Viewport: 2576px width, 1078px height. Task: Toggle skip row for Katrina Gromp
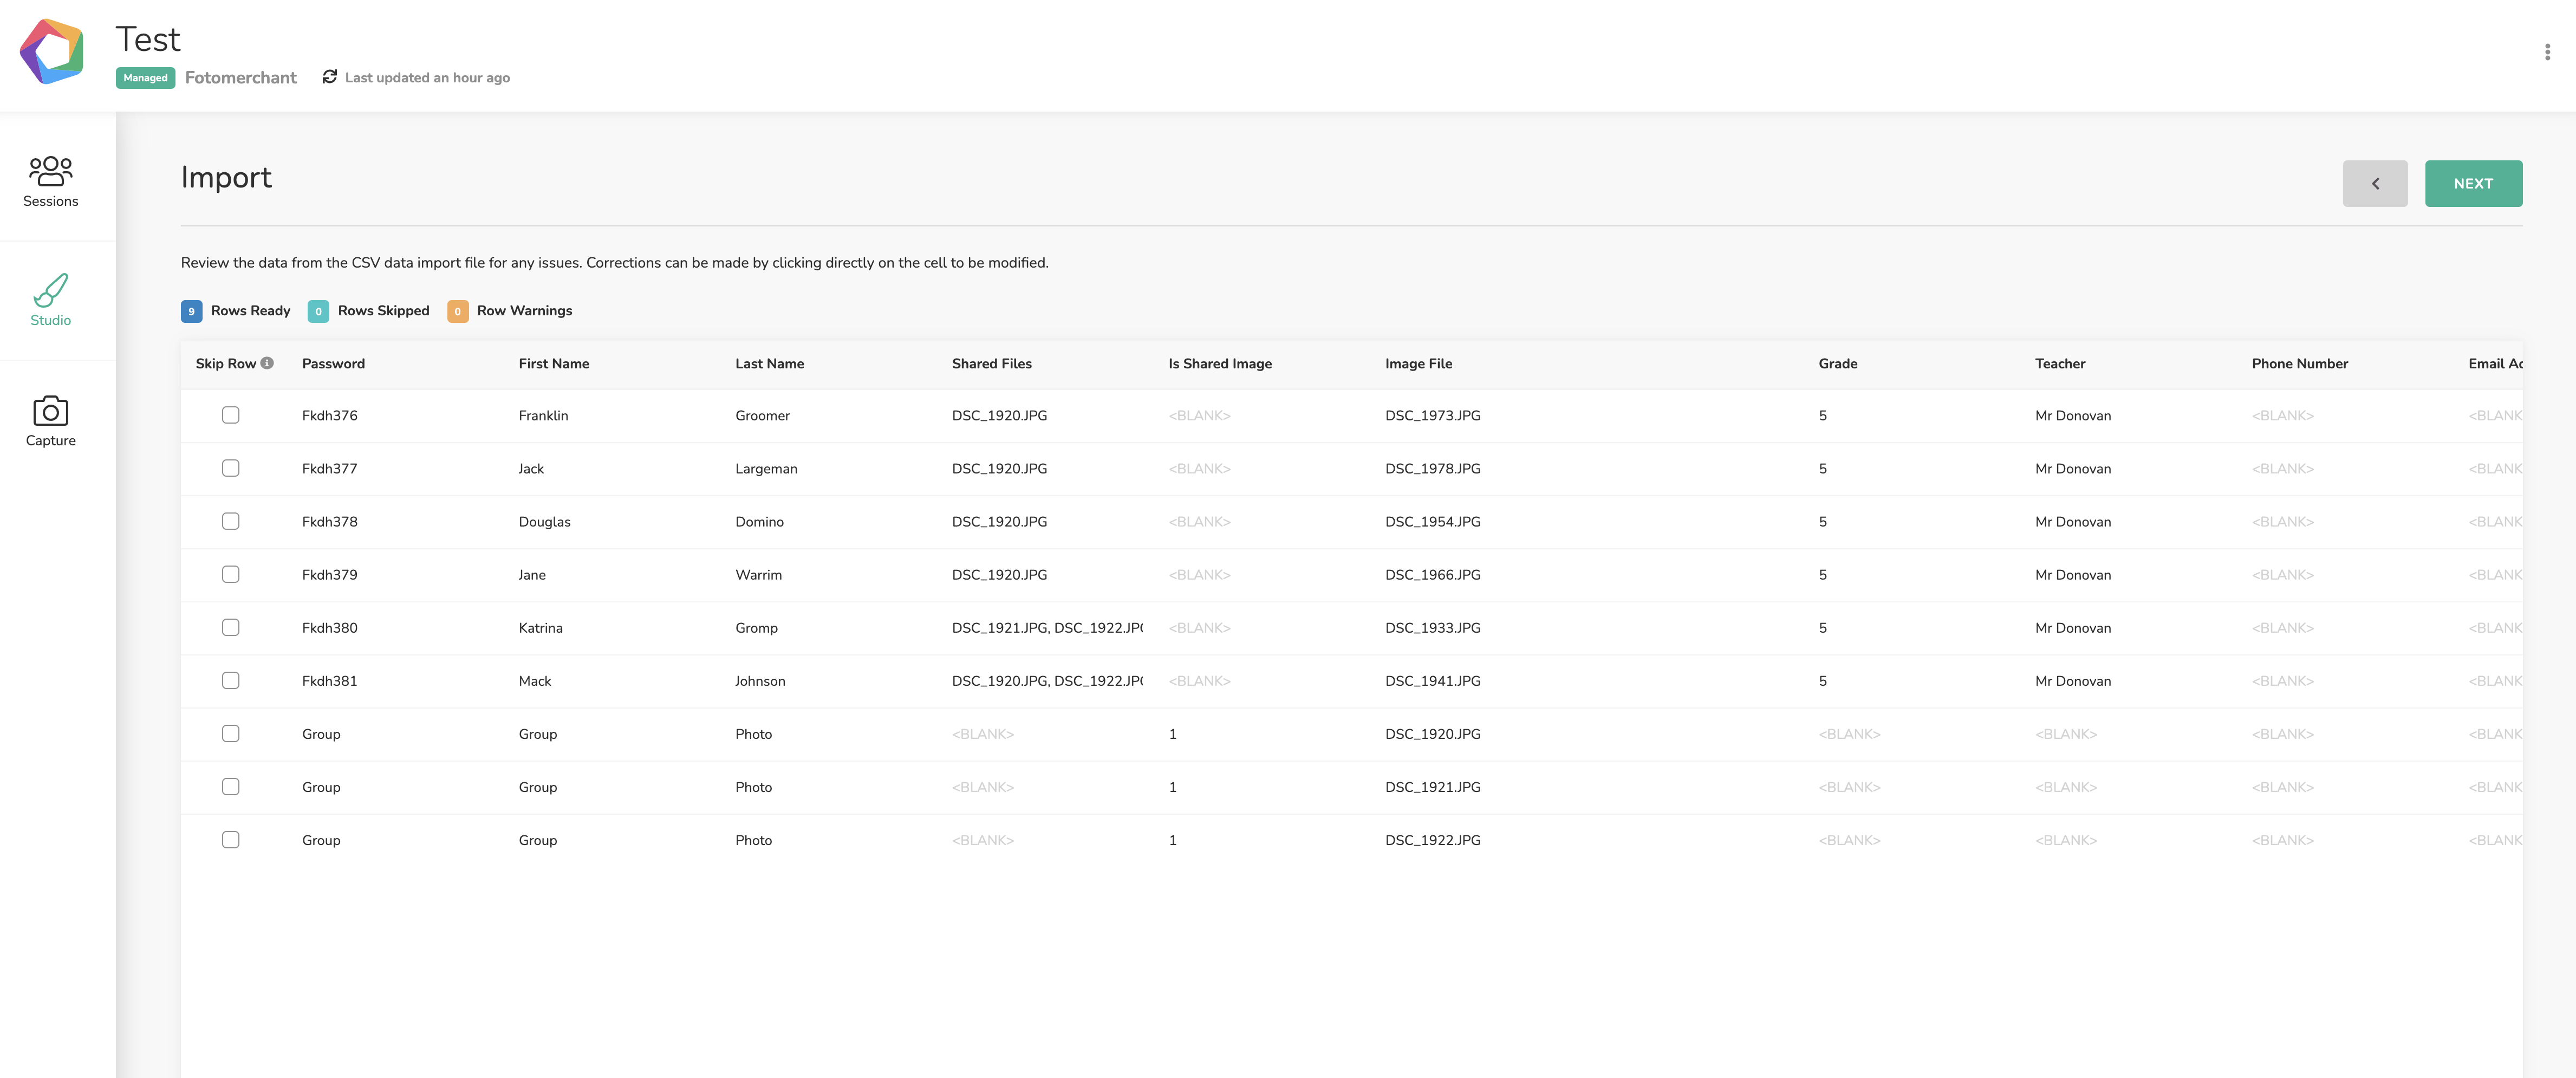(230, 627)
